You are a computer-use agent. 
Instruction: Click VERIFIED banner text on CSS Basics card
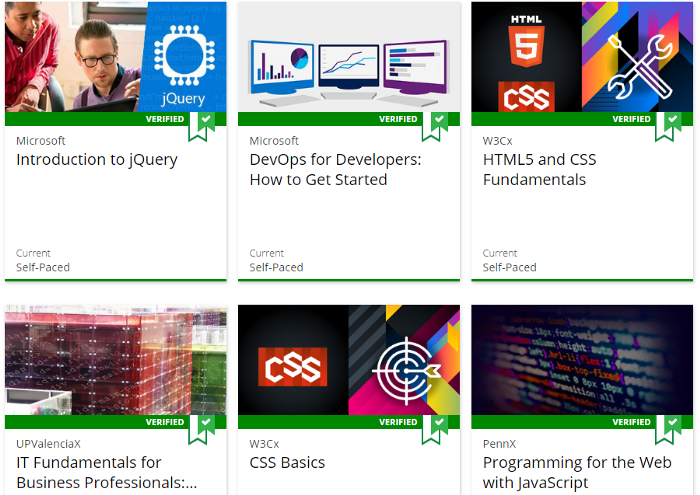coord(398,422)
